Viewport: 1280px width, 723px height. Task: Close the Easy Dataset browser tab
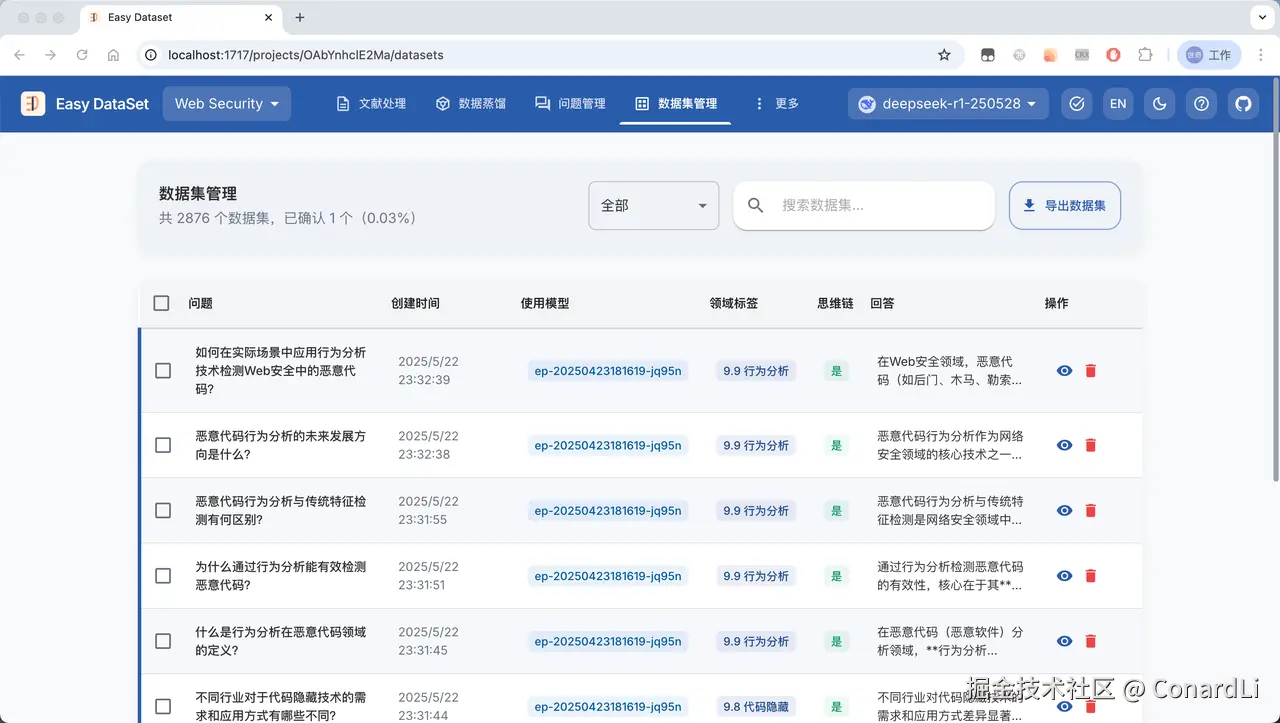click(269, 17)
